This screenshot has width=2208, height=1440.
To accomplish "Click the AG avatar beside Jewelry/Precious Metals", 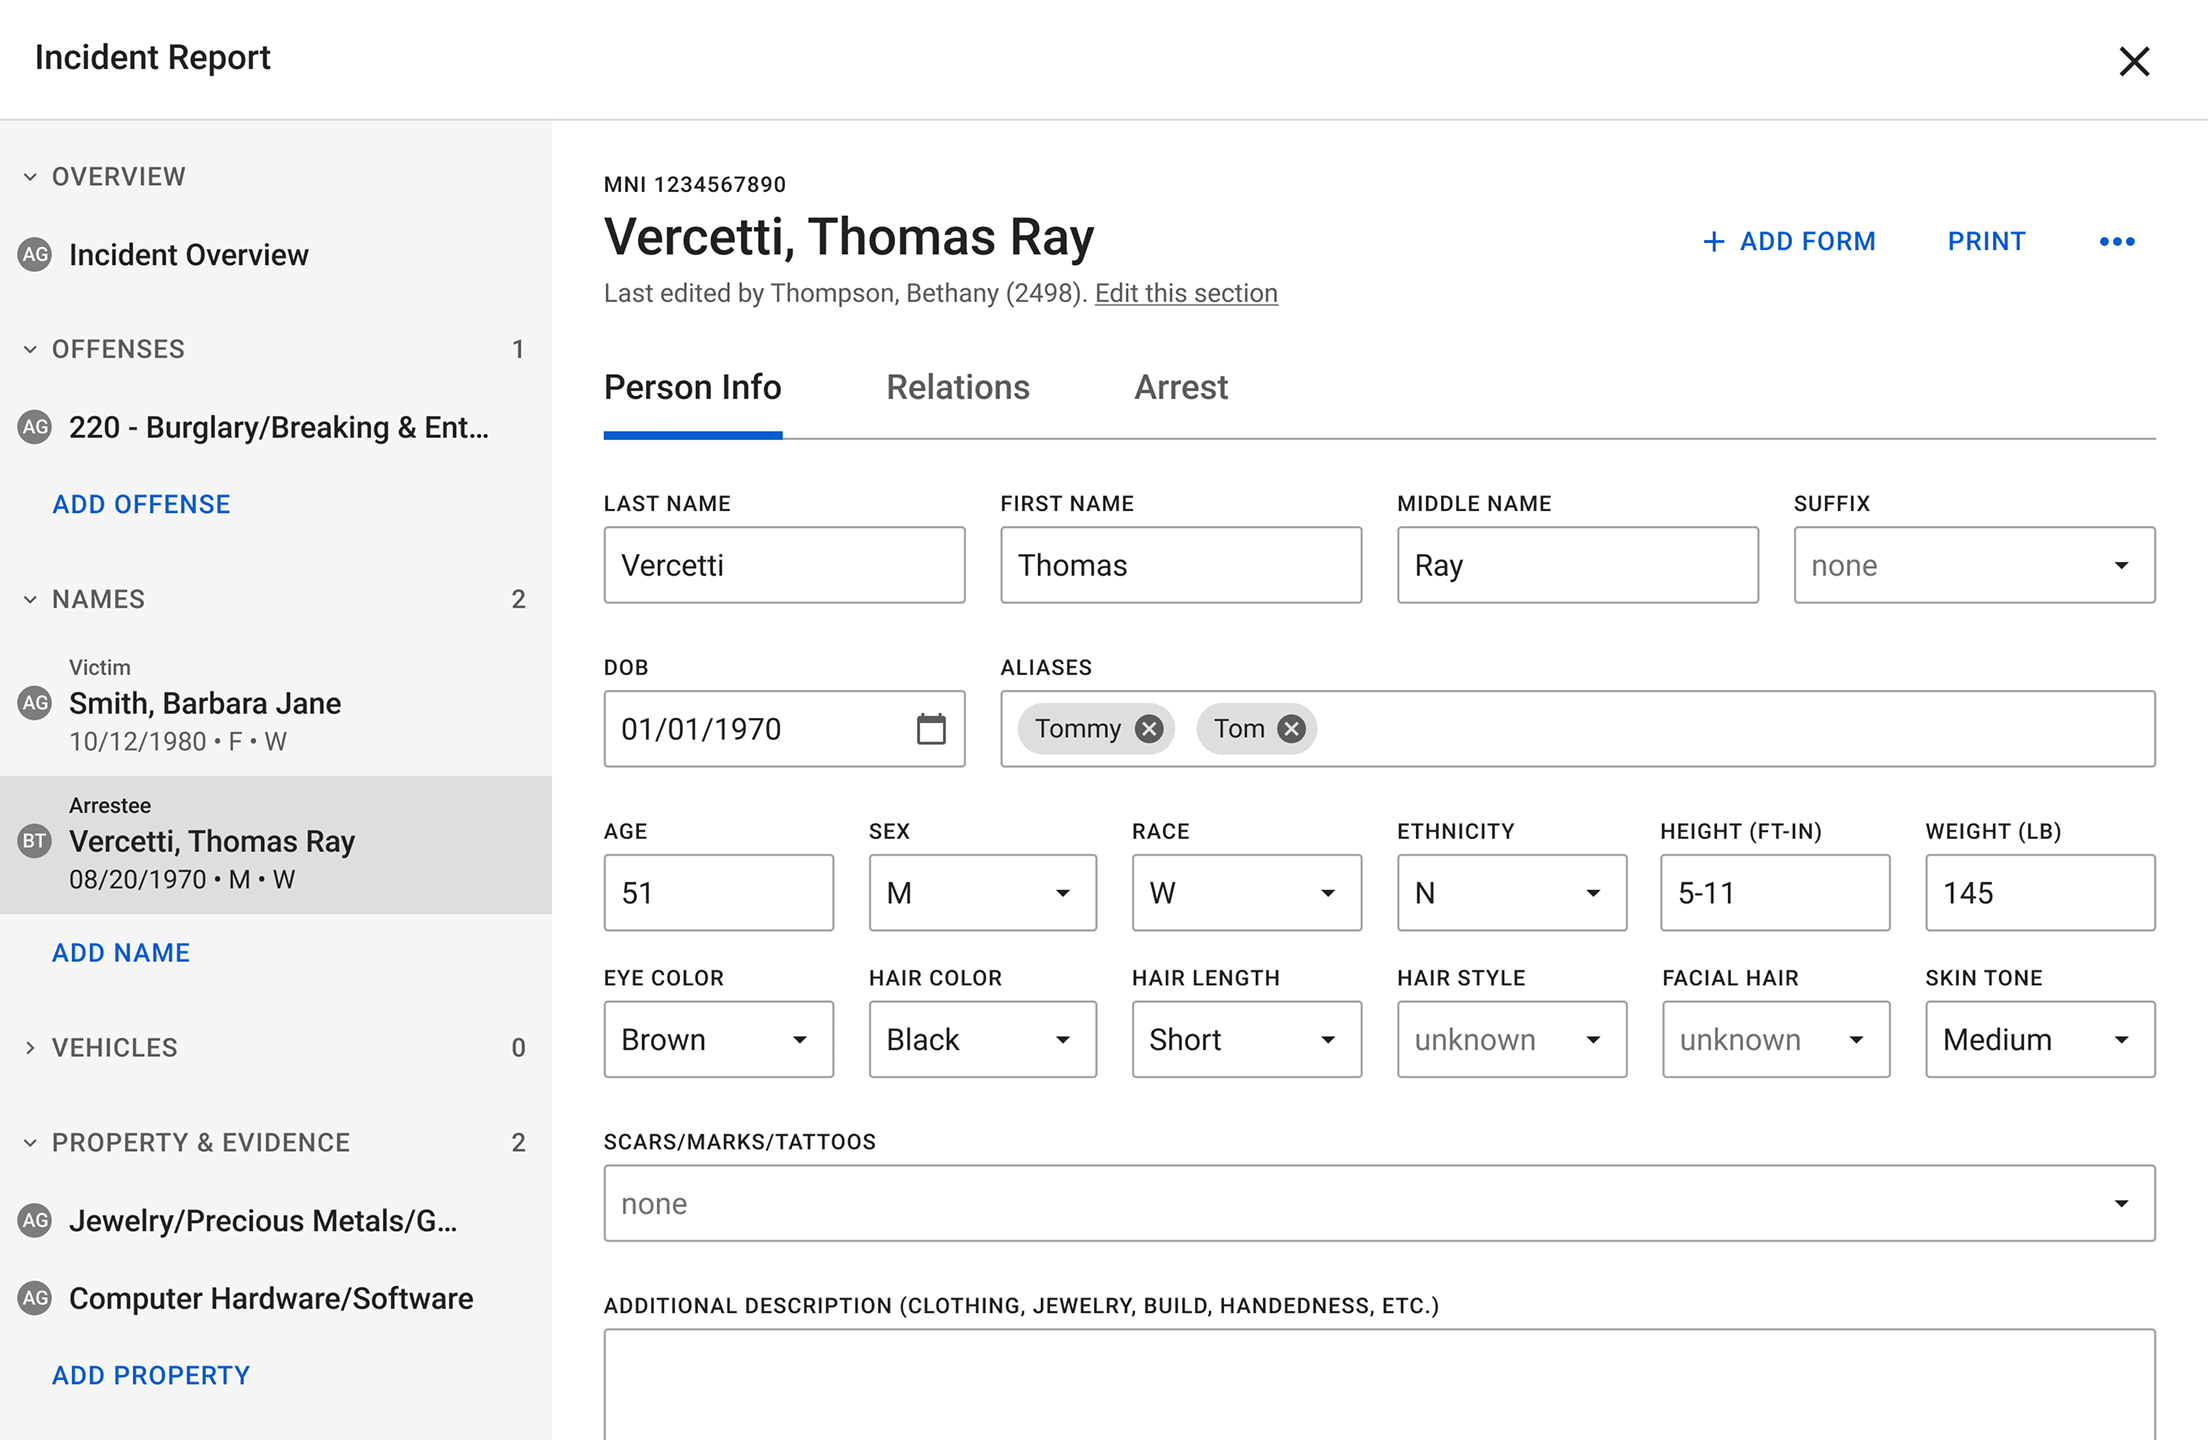I will pyautogui.click(x=35, y=1220).
